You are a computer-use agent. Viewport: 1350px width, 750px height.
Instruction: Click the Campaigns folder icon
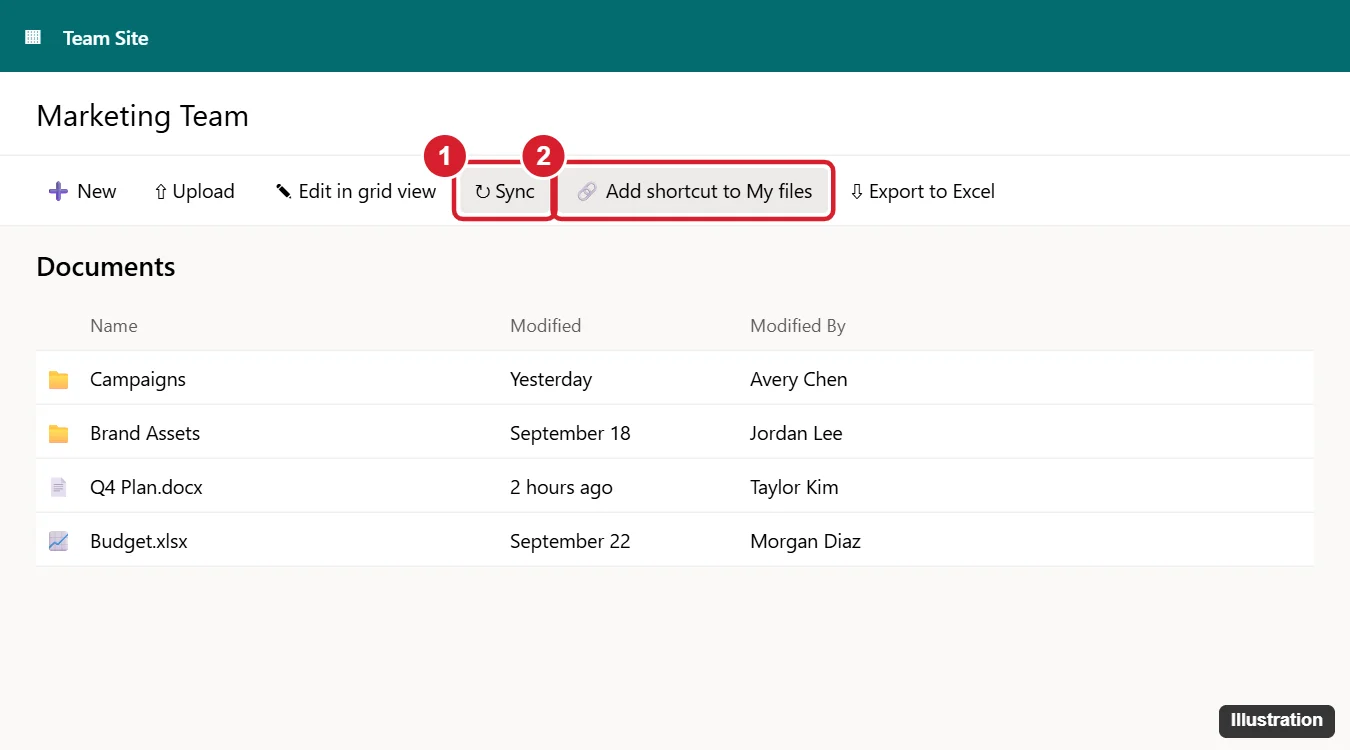[59, 380]
